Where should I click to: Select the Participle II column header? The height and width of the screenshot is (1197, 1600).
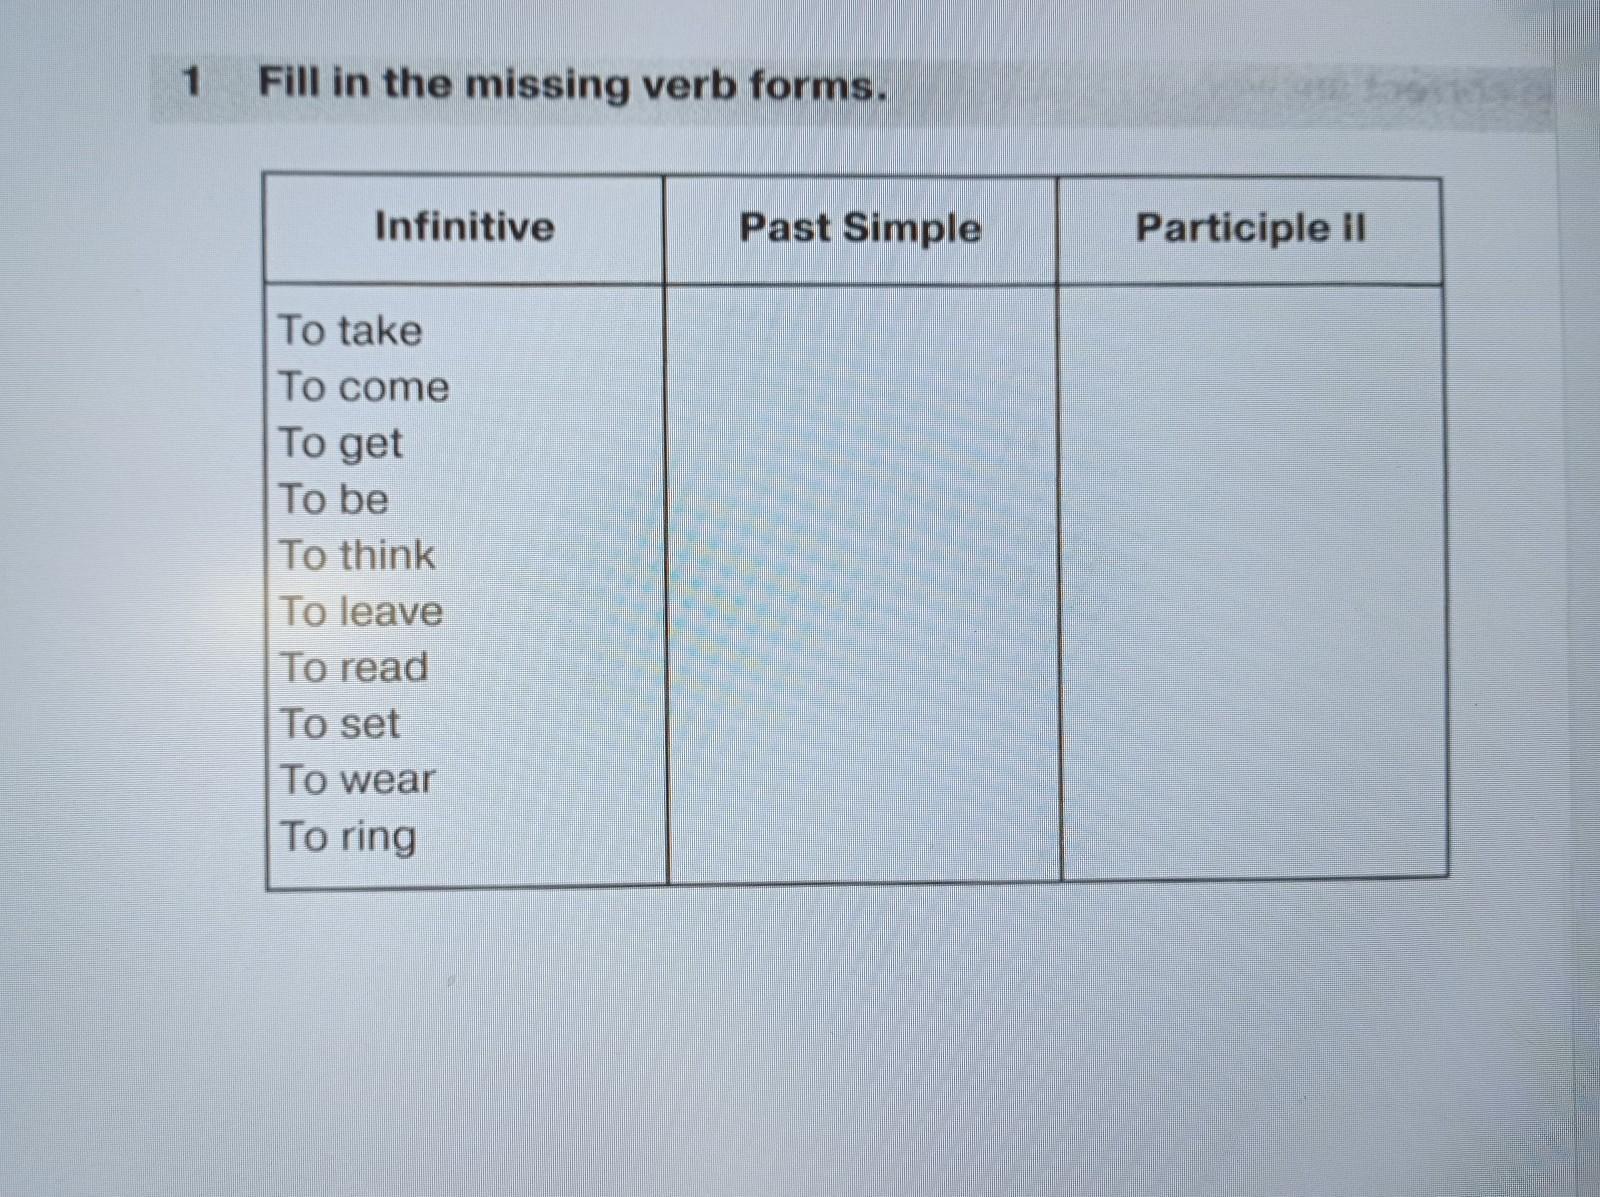point(1250,228)
